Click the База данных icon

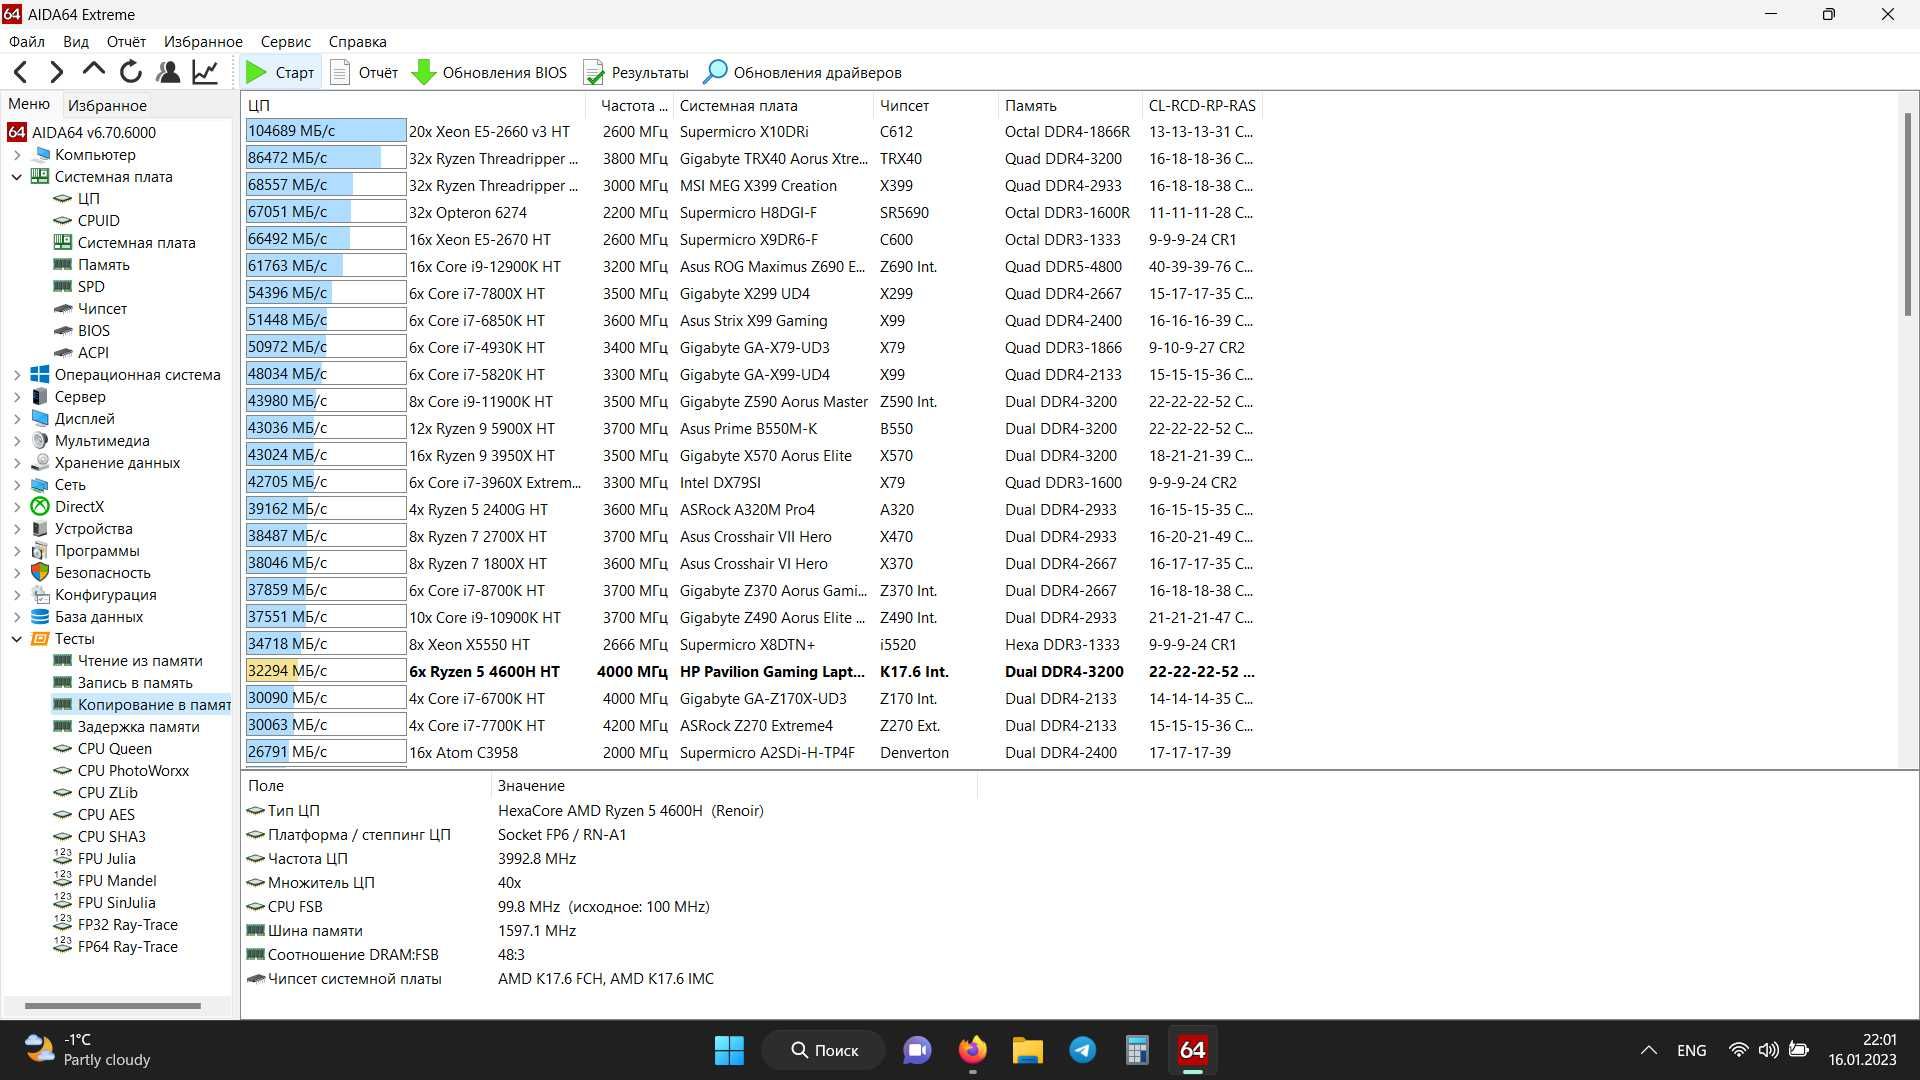(x=40, y=617)
